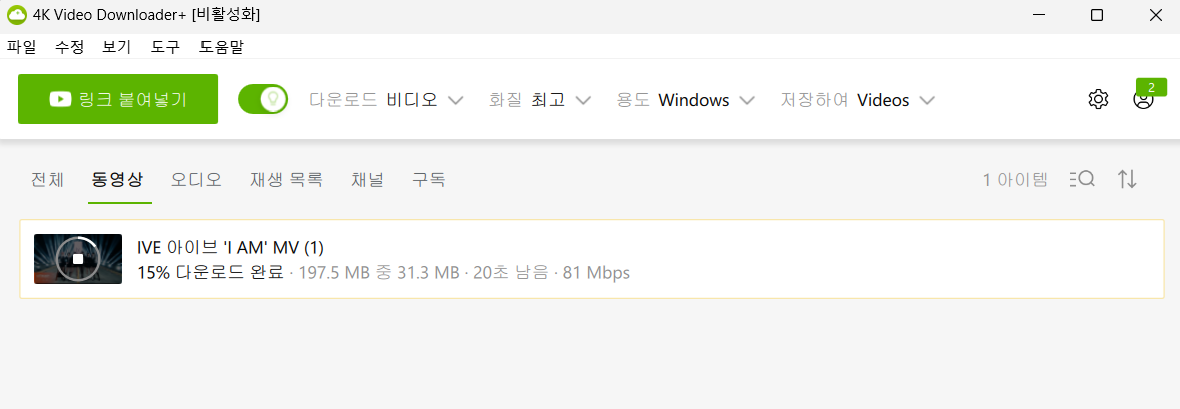
Task: Open the 저장하여 Videos folder dropdown
Action: coord(857,100)
